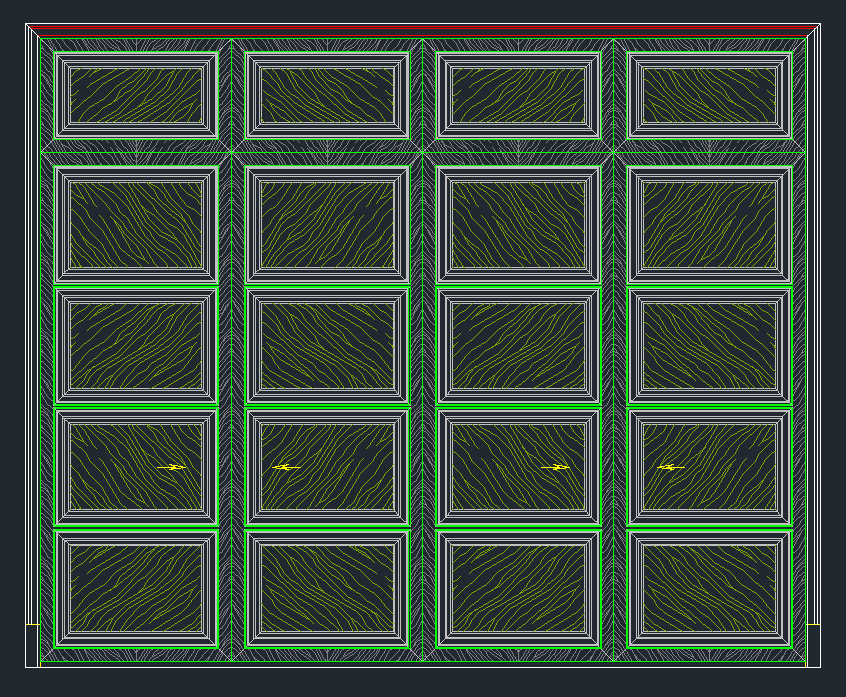Select the top-row panel in the third column

[x=518, y=95]
